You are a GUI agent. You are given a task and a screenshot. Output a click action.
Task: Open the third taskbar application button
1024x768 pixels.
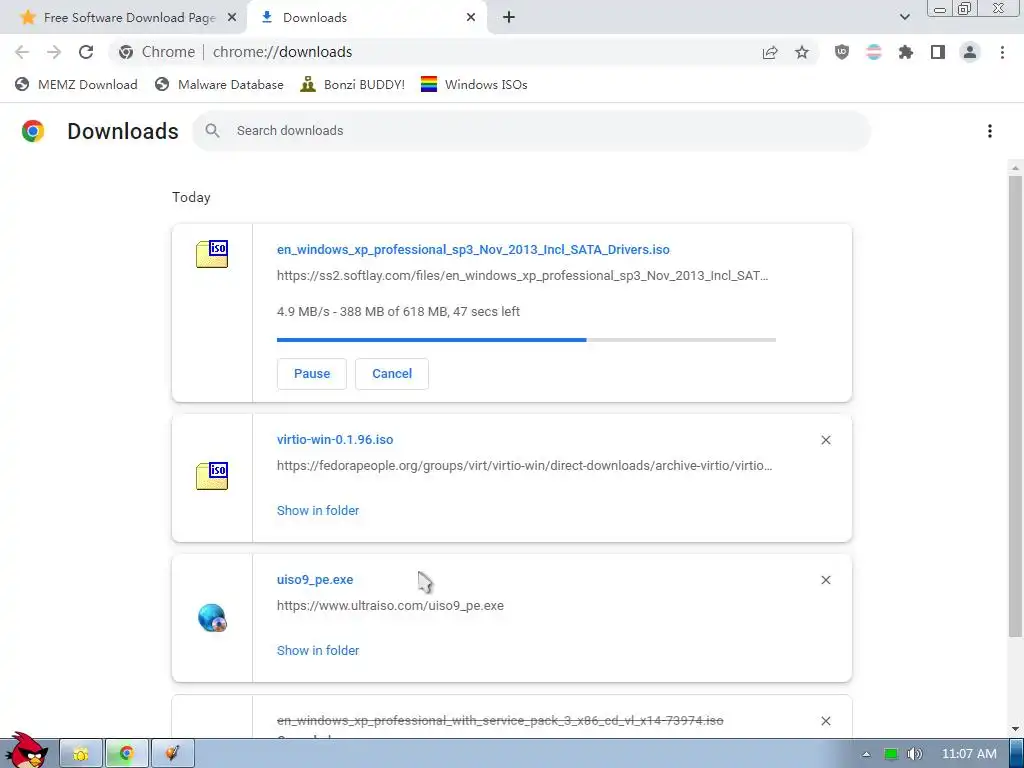172,754
